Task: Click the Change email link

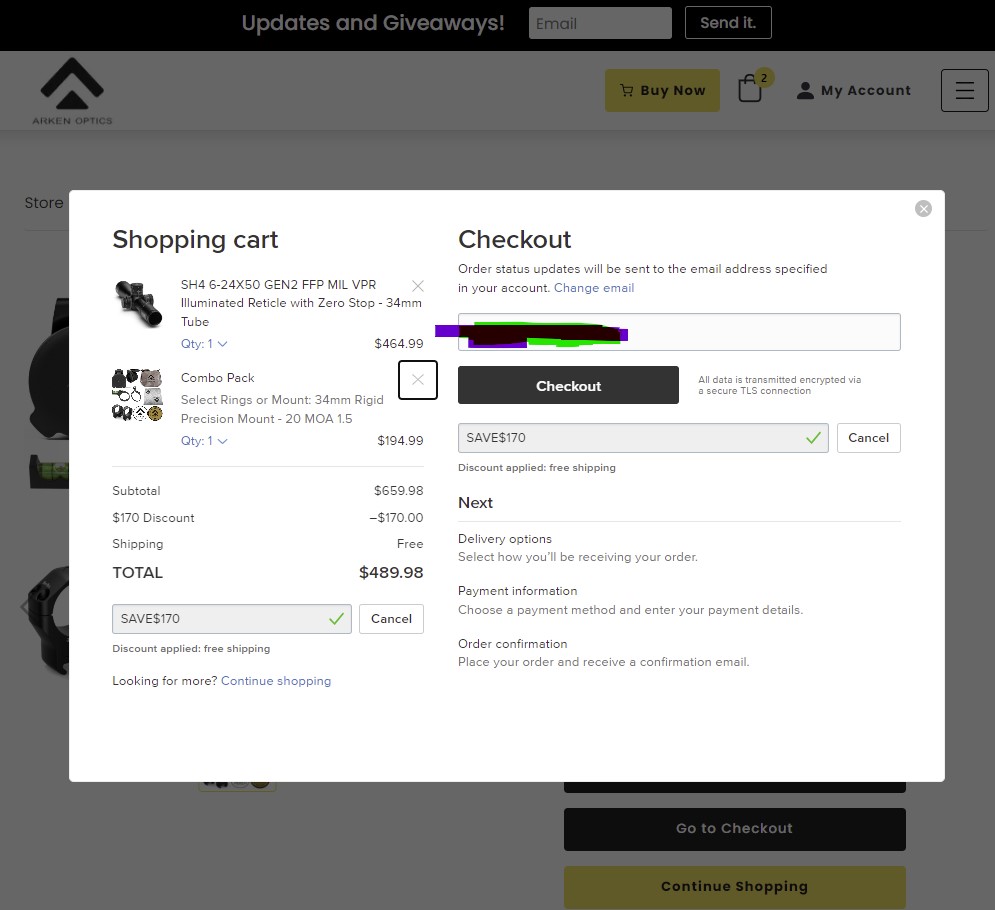Action: point(594,287)
